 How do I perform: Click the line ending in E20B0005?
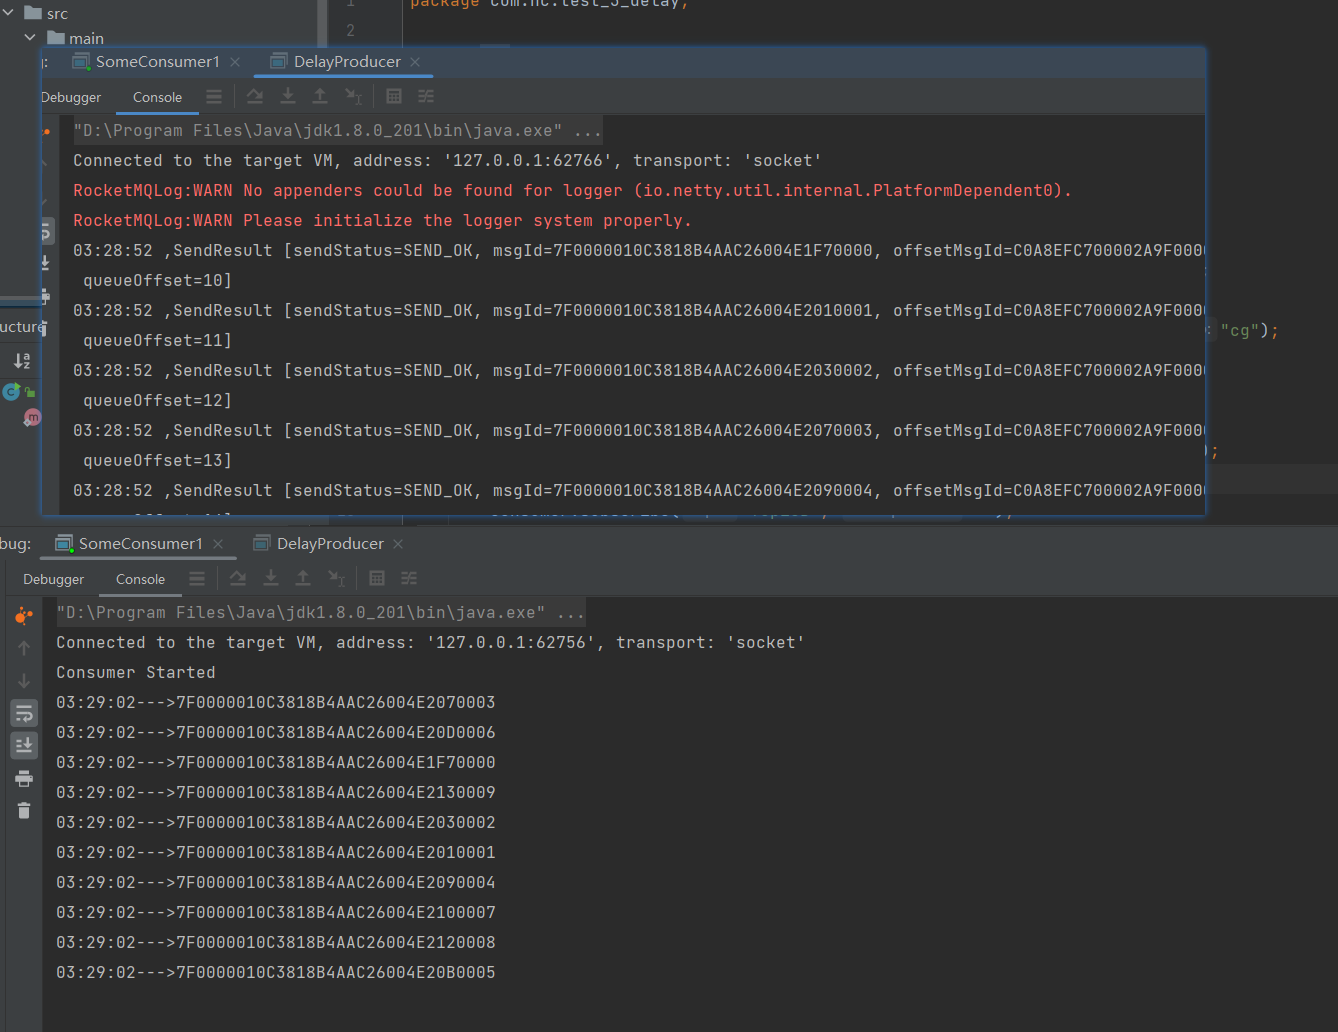tap(275, 972)
